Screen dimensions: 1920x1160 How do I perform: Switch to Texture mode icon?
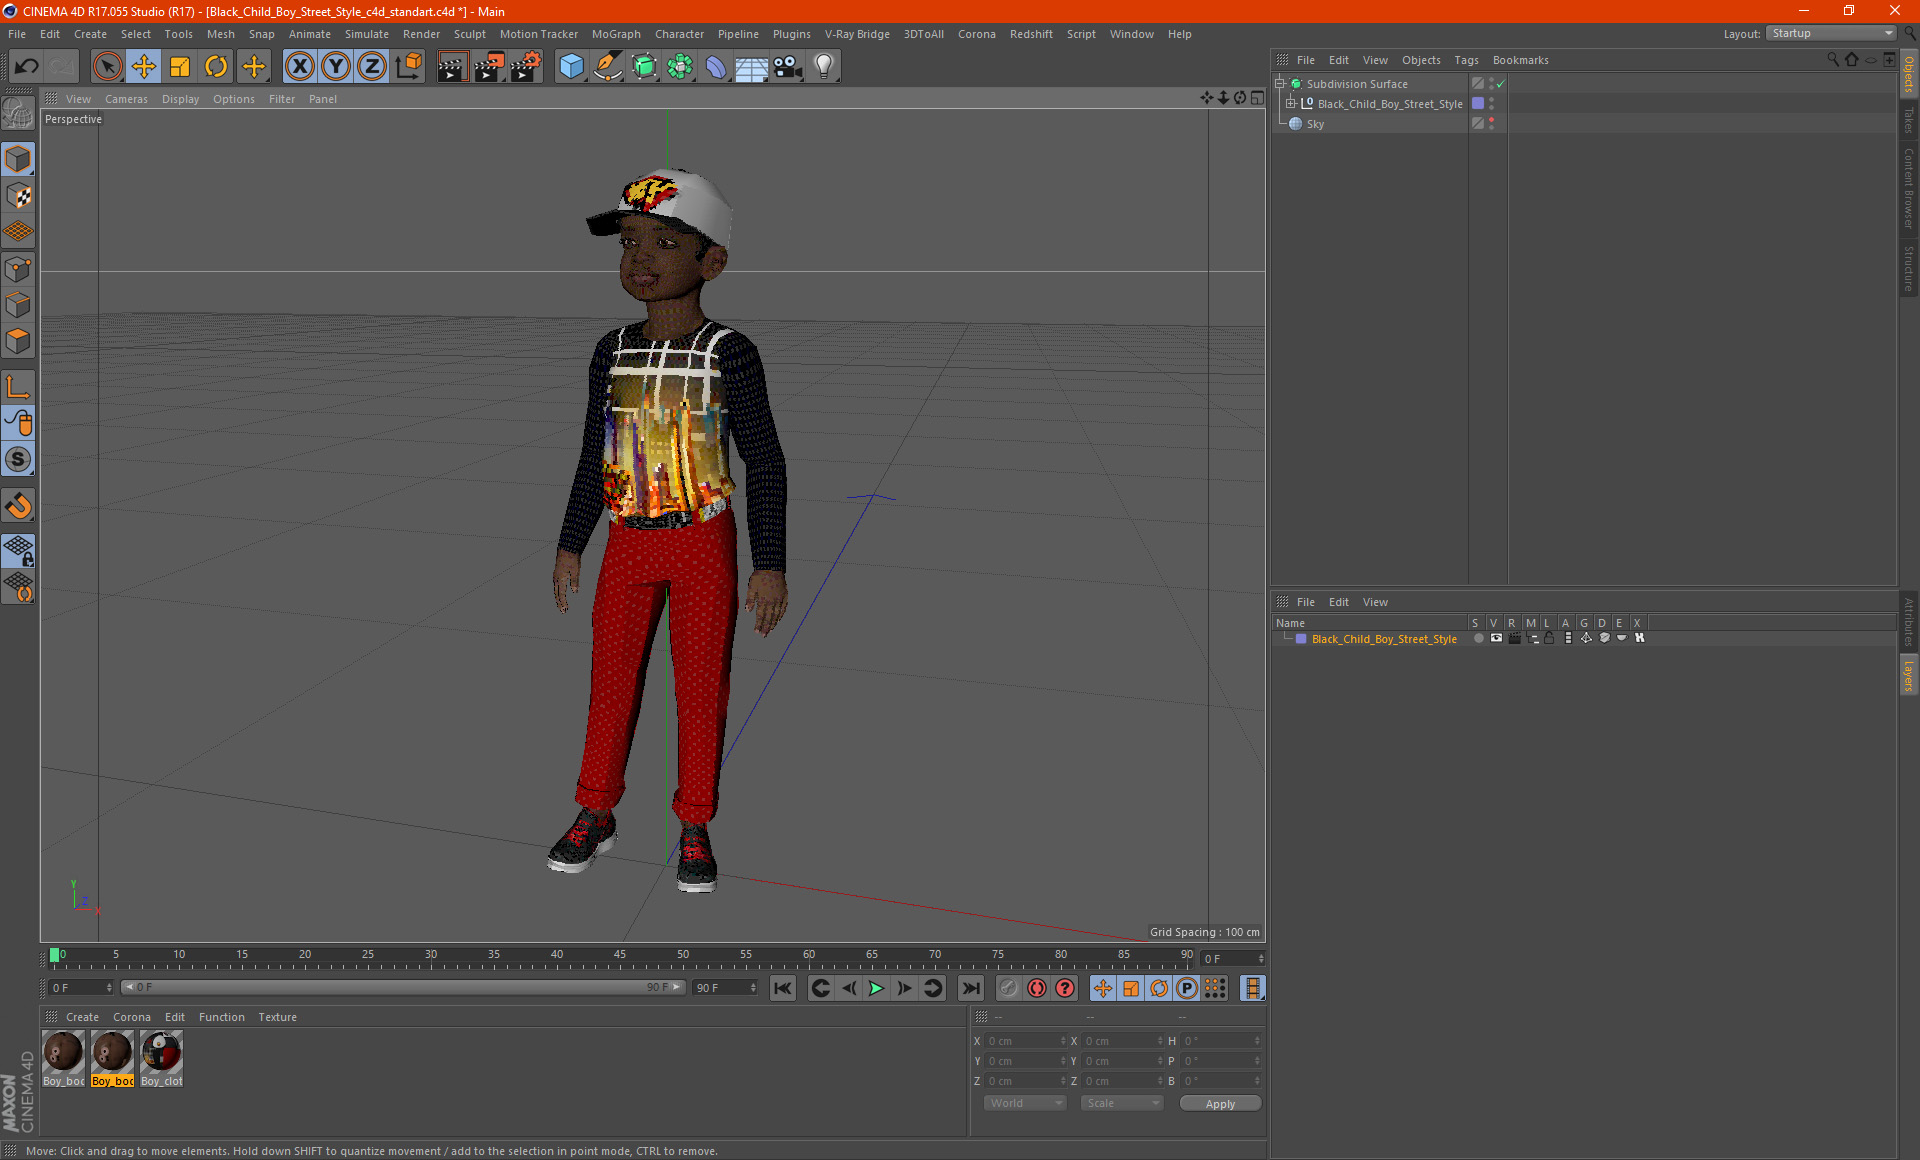tap(18, 196)
